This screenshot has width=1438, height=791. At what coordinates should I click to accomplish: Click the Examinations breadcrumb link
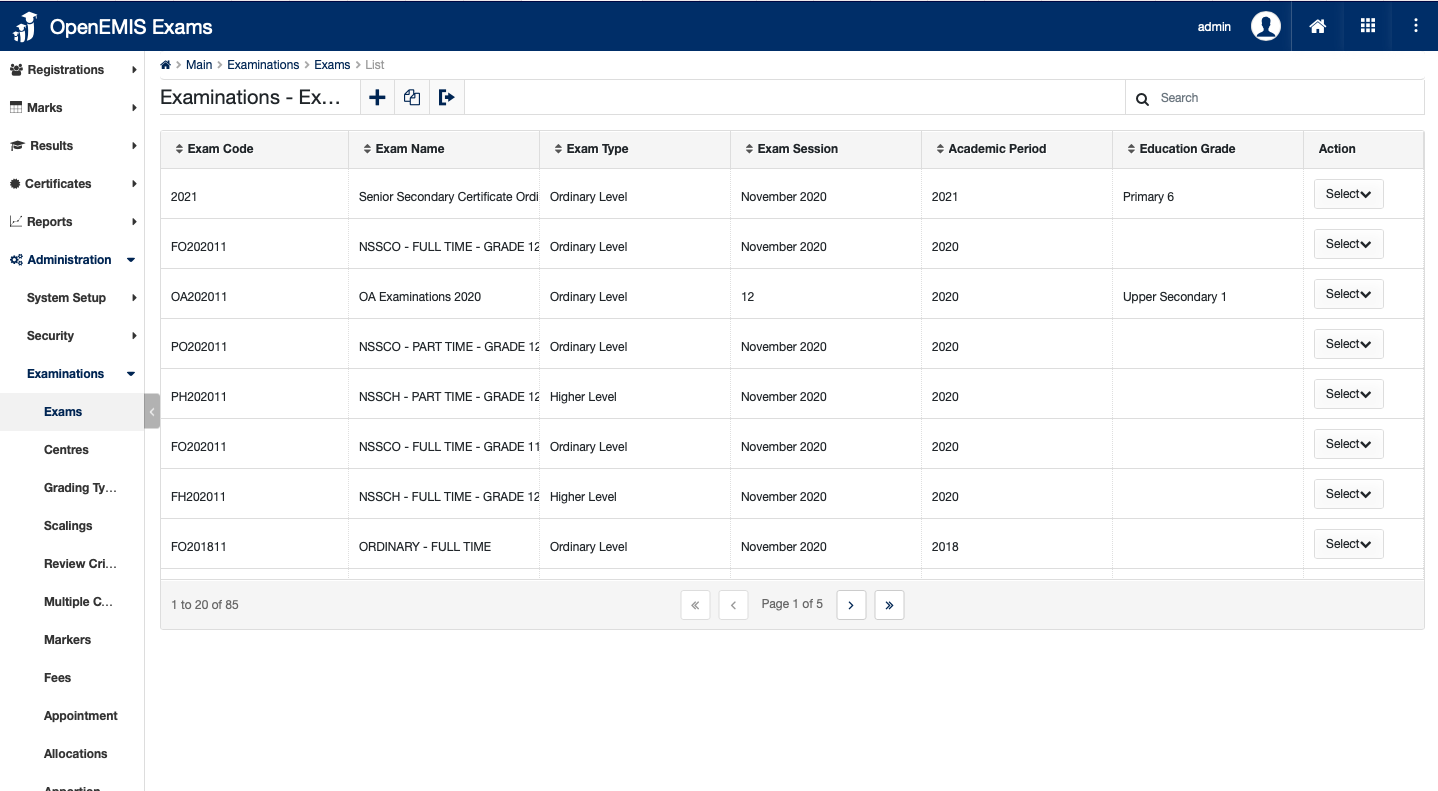[x=263, y=65]
